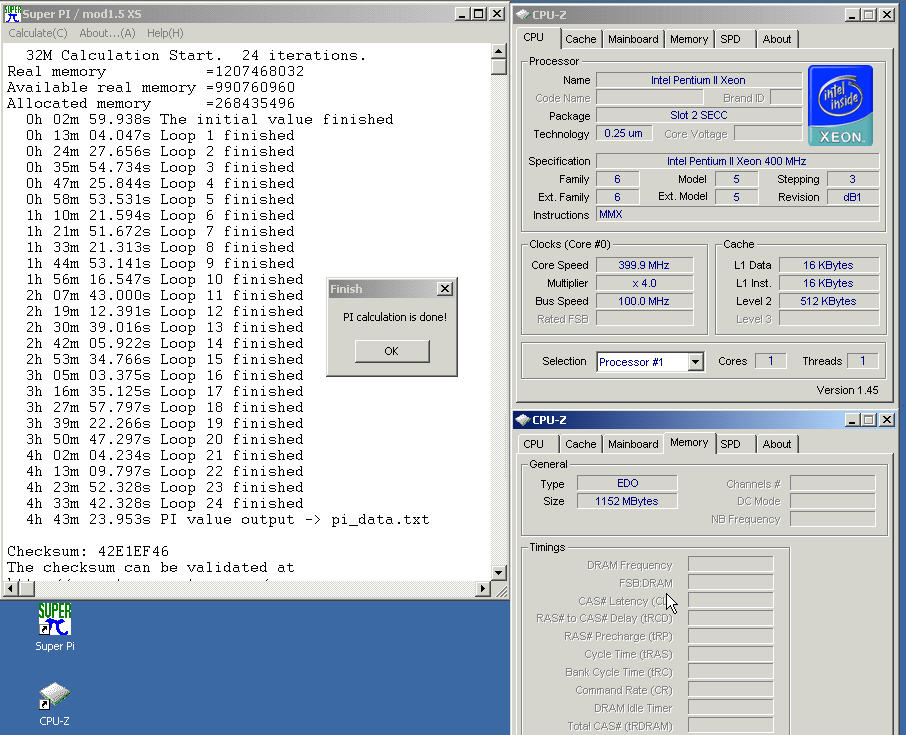The height and width of the screenshot is (735, 906).
Task: Click the Super PI horizontal scrollbar thumb
Action: [27, 589]
